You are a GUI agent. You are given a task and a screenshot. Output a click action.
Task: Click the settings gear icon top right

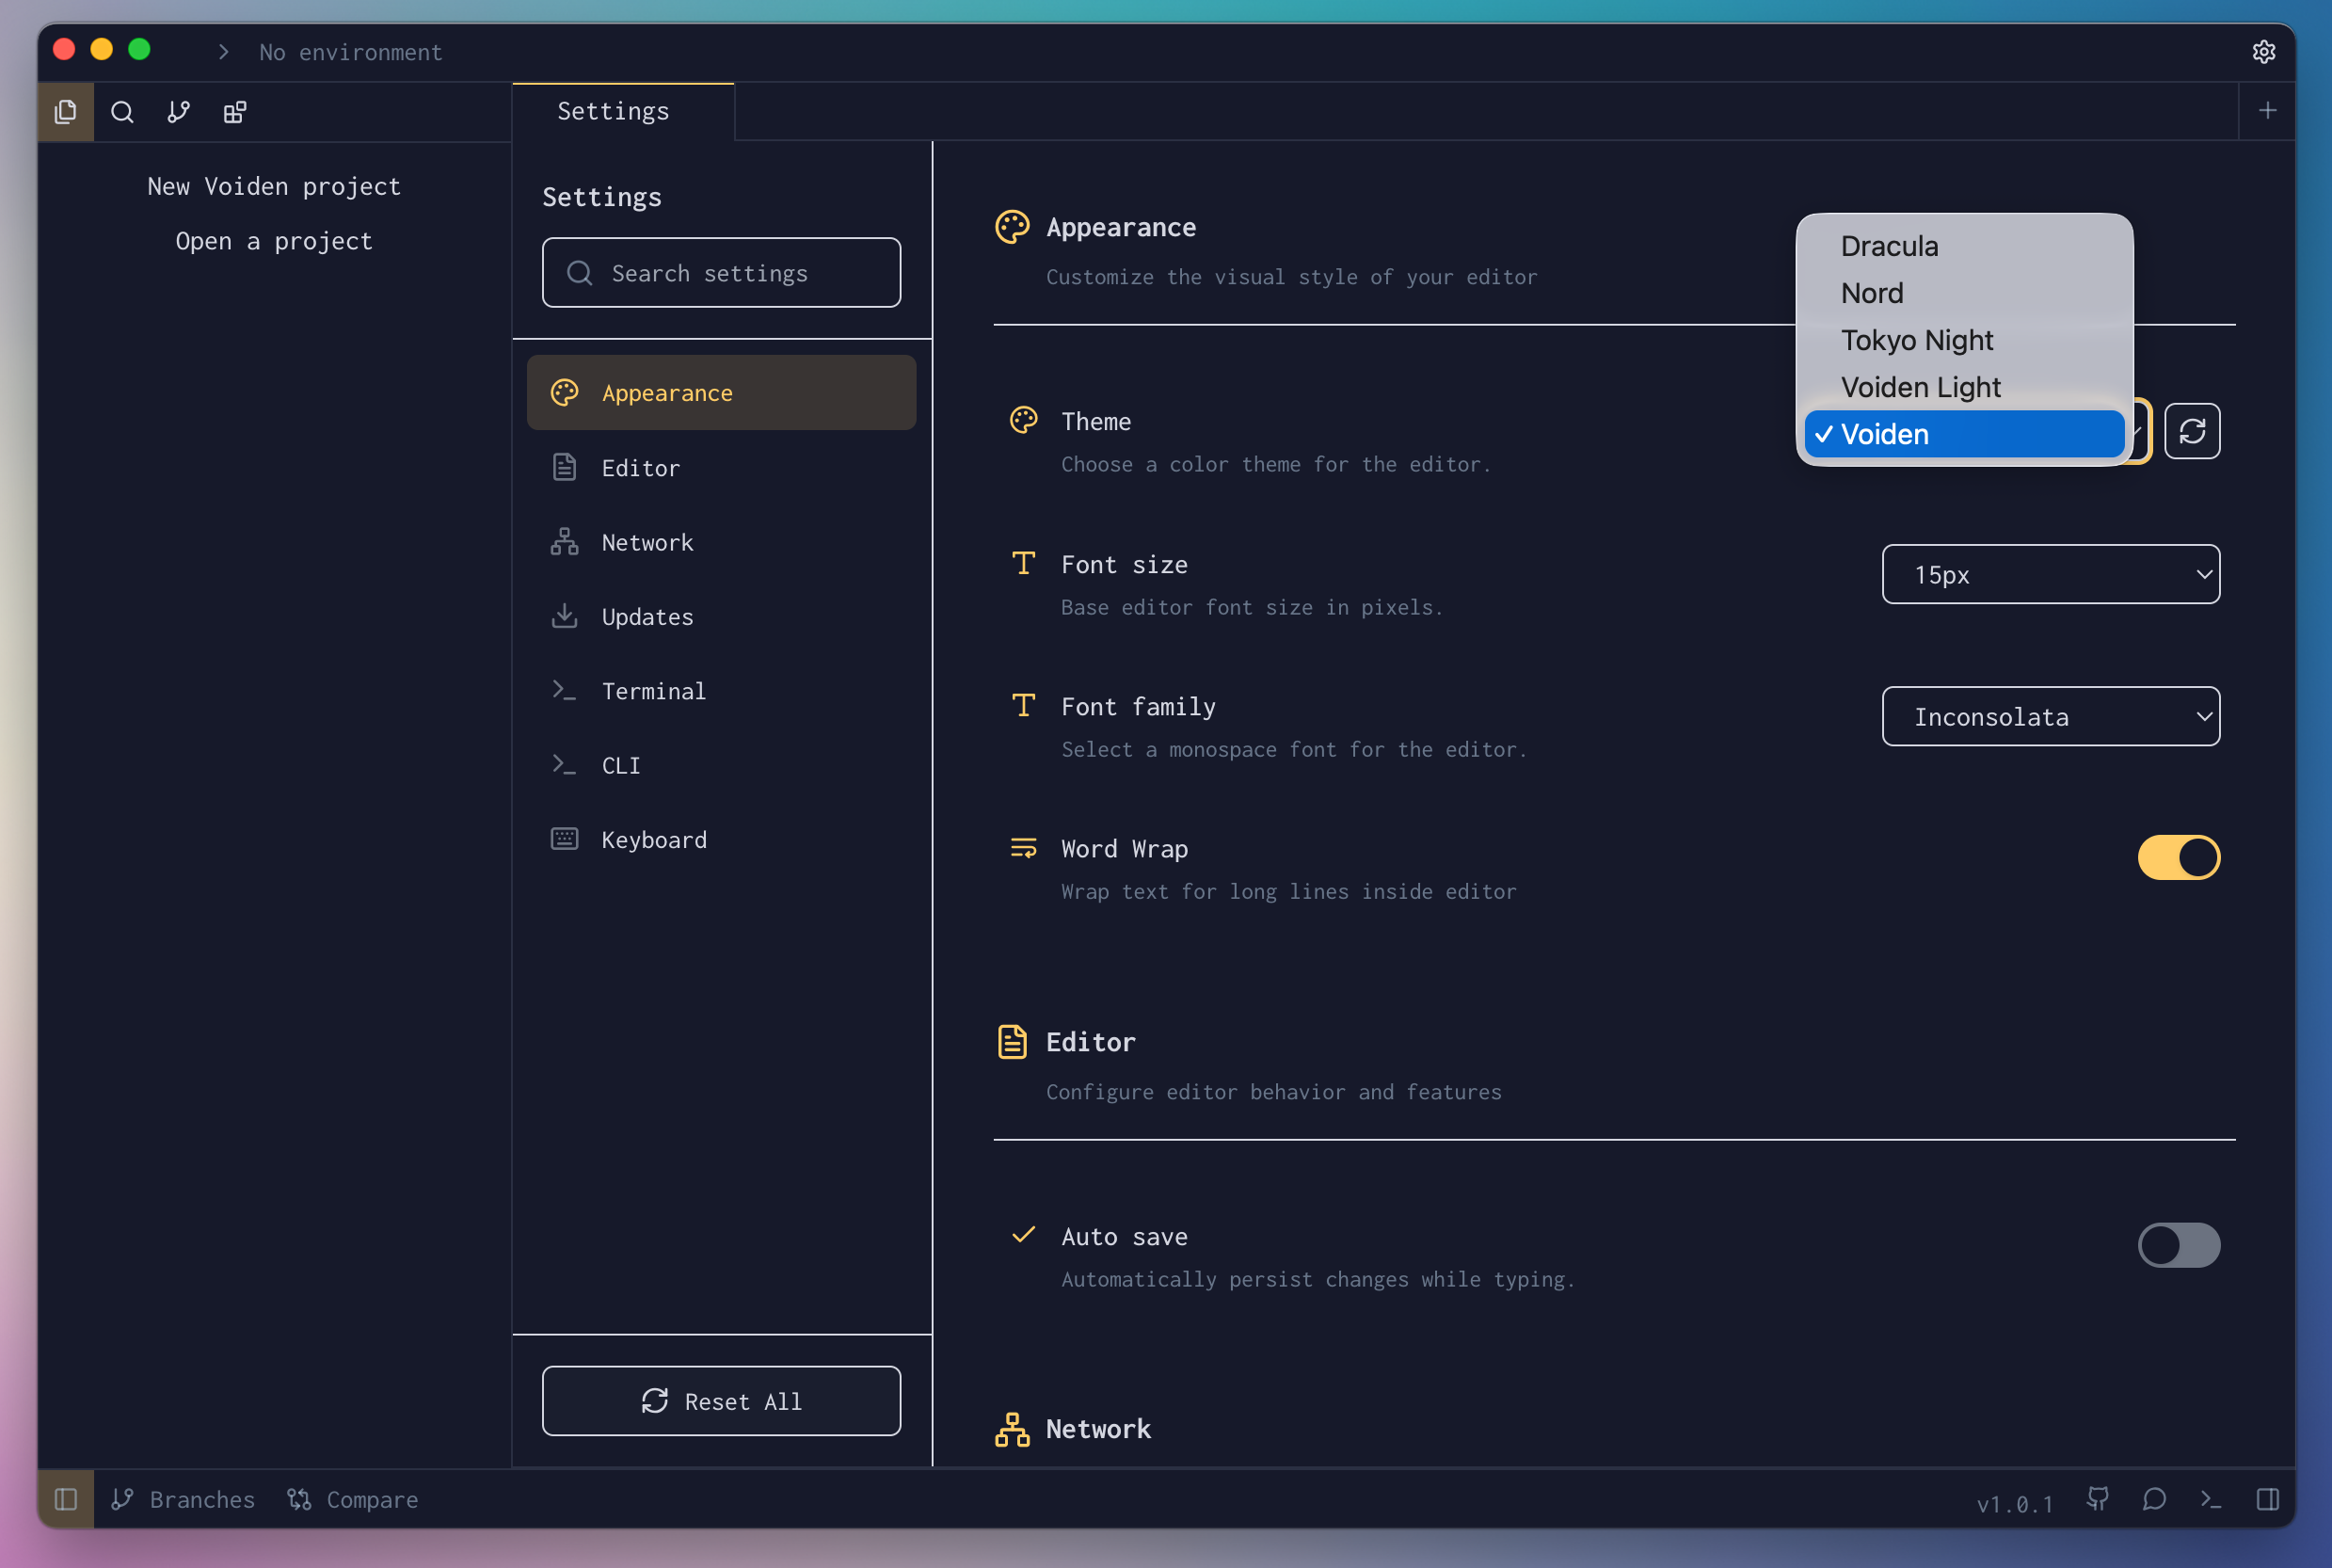[2263, 52]
